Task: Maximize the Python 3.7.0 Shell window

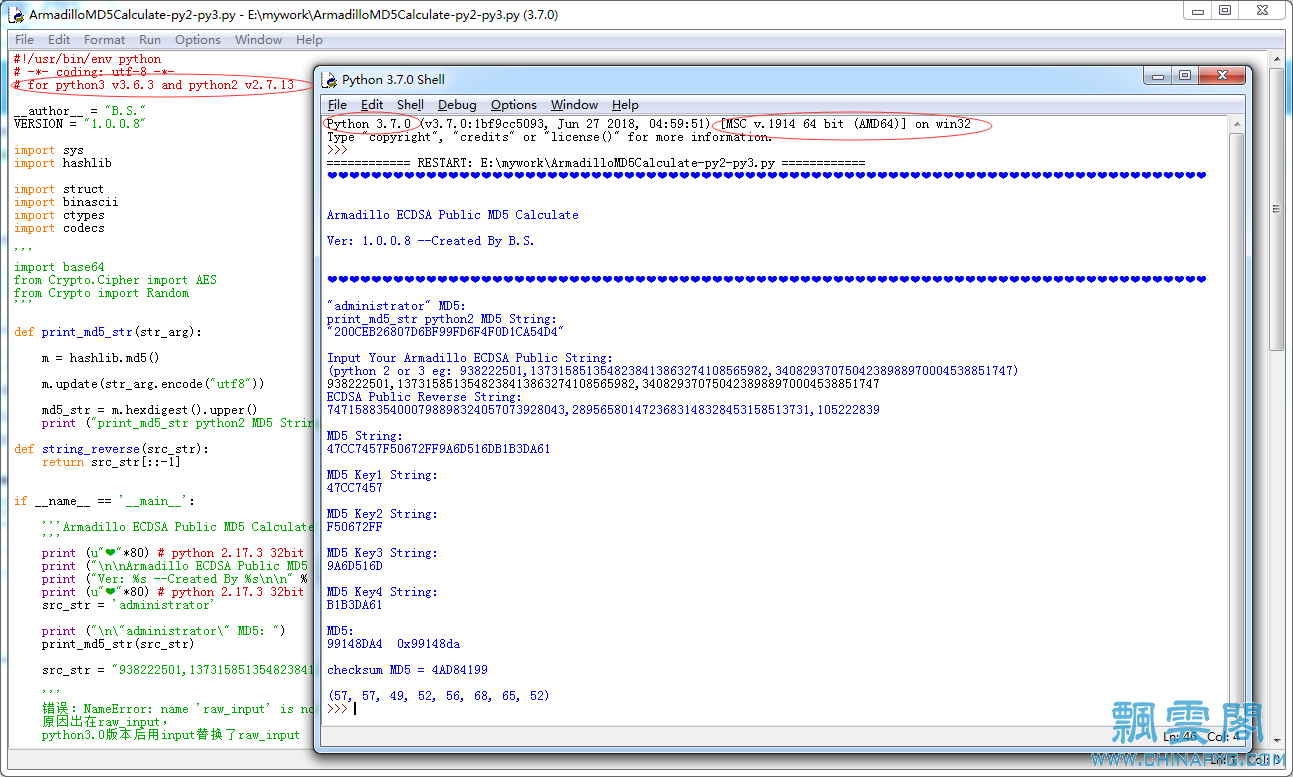Action: pyautogui.click(x=1185, y=76)
